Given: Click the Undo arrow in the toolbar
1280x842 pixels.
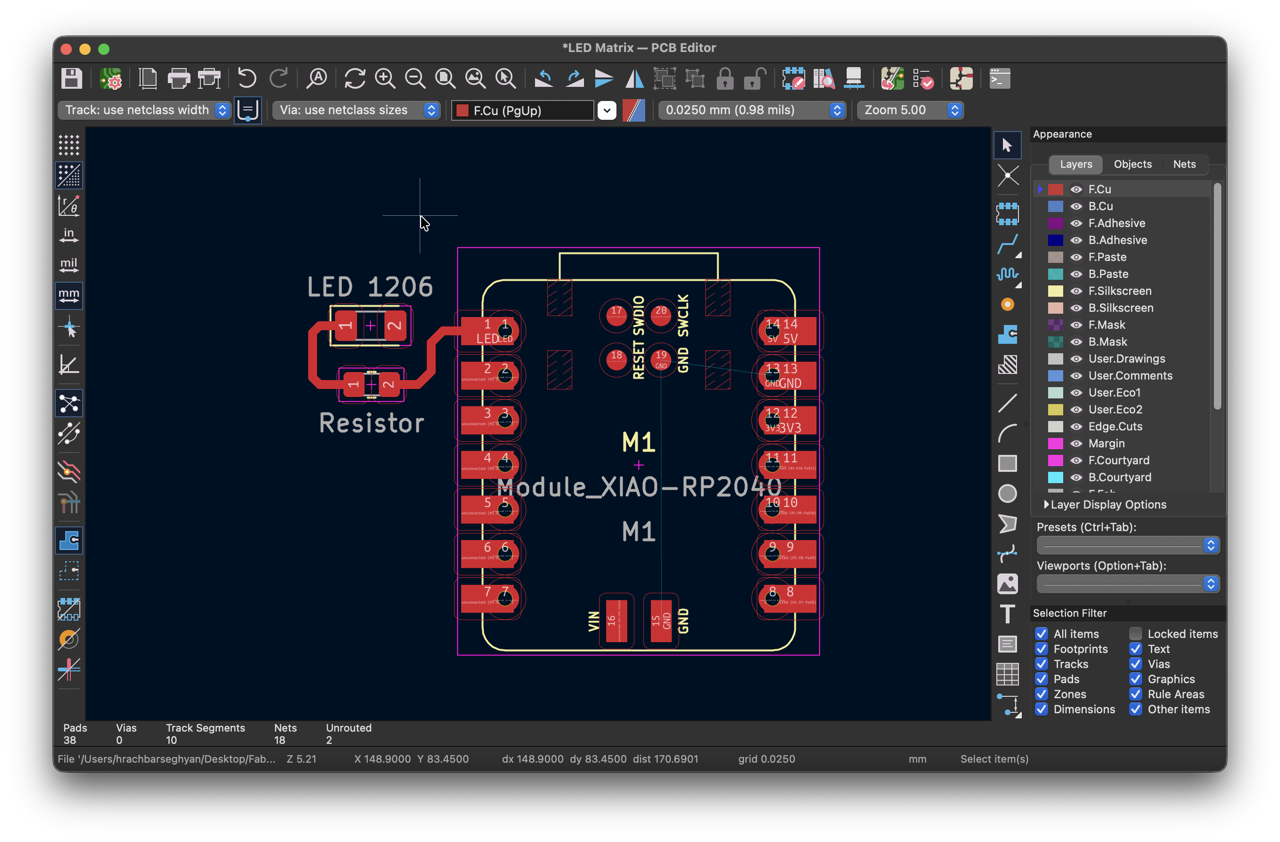Looking at the screenshot, I should (247, 78).
